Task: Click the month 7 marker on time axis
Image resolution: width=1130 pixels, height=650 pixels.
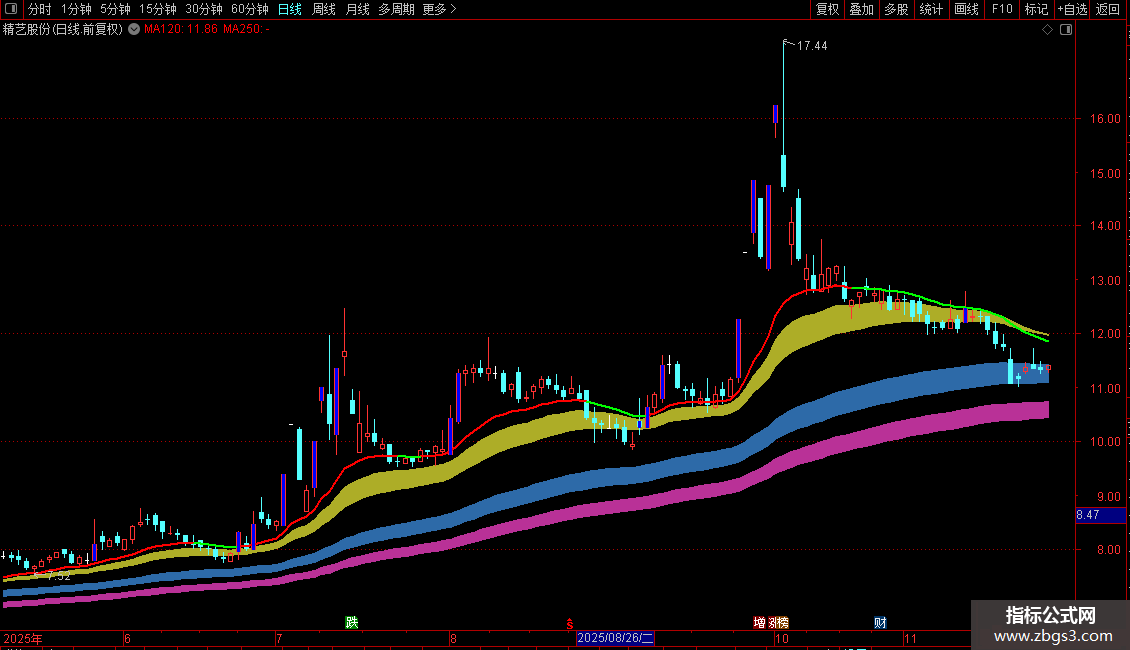Action: [278, 638]
